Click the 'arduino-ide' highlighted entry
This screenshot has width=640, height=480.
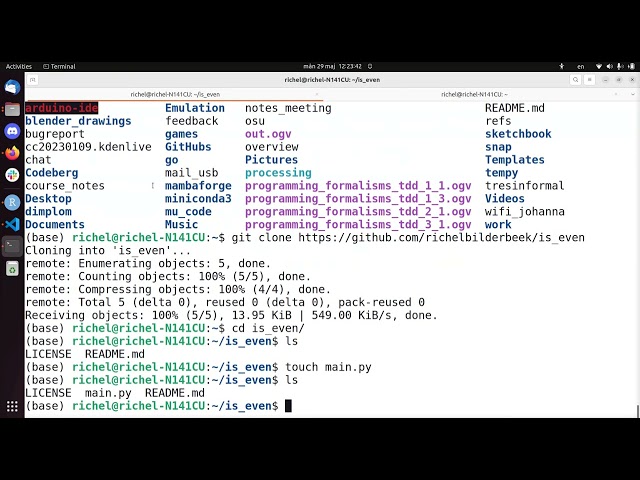coord(62,108)
